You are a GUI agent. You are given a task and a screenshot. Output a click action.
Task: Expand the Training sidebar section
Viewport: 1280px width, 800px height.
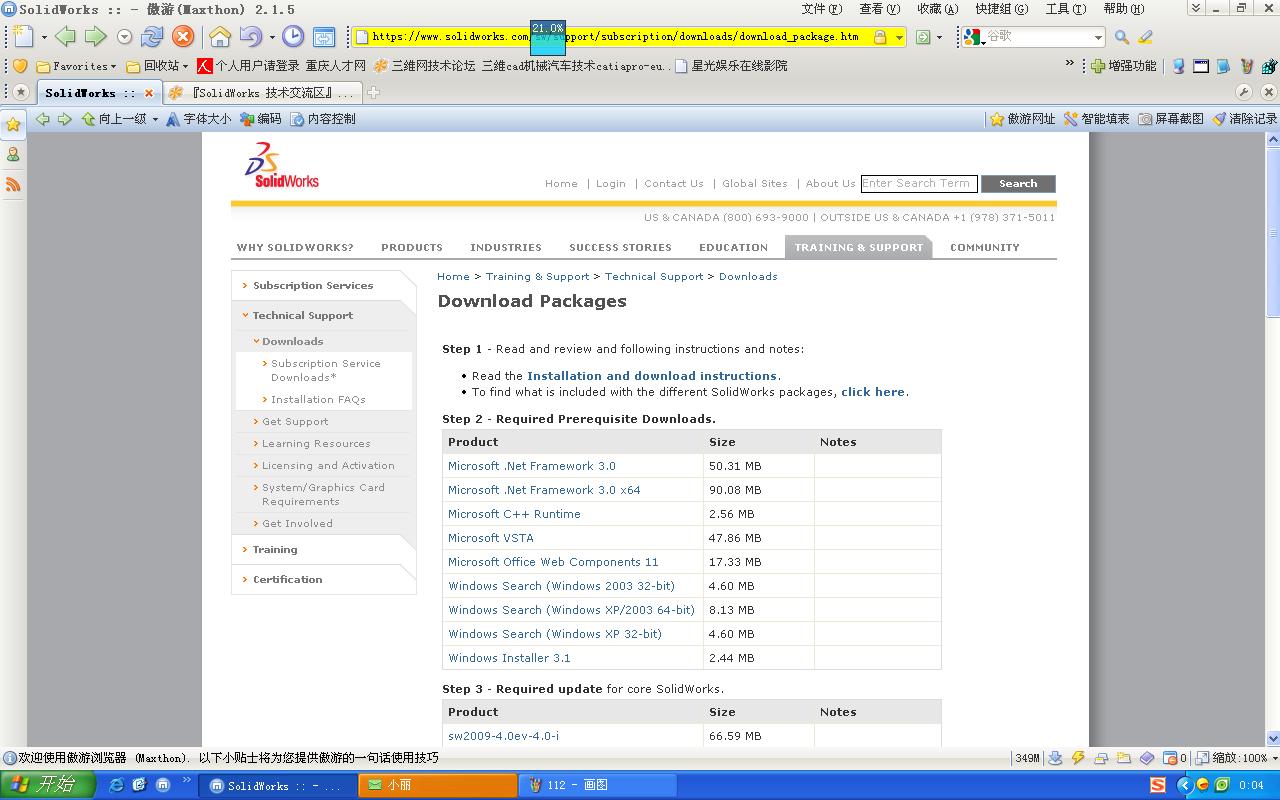(275, 550)
